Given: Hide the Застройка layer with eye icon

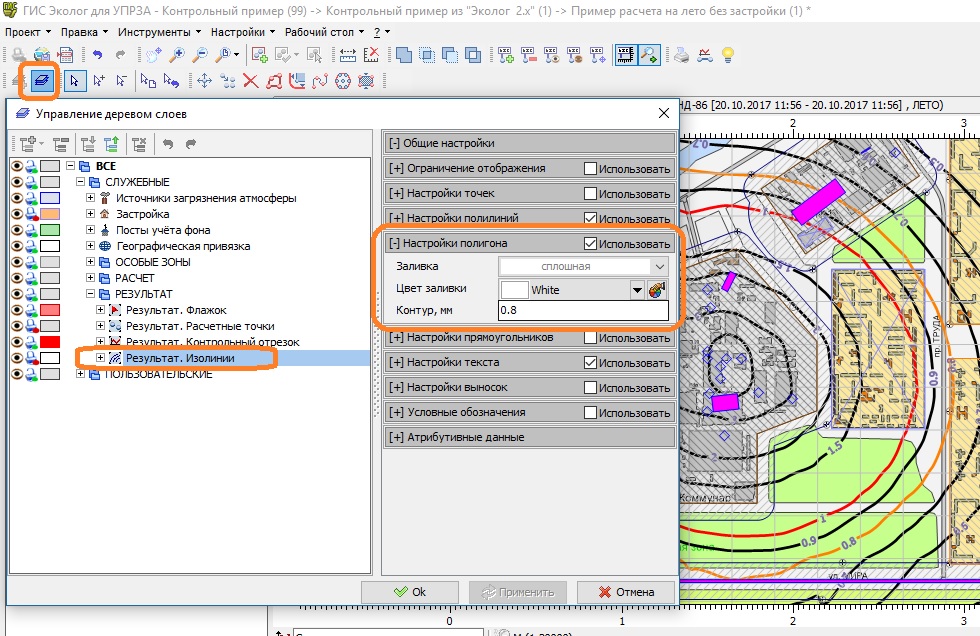Looking at the screenshot, I should pos(16,214).
